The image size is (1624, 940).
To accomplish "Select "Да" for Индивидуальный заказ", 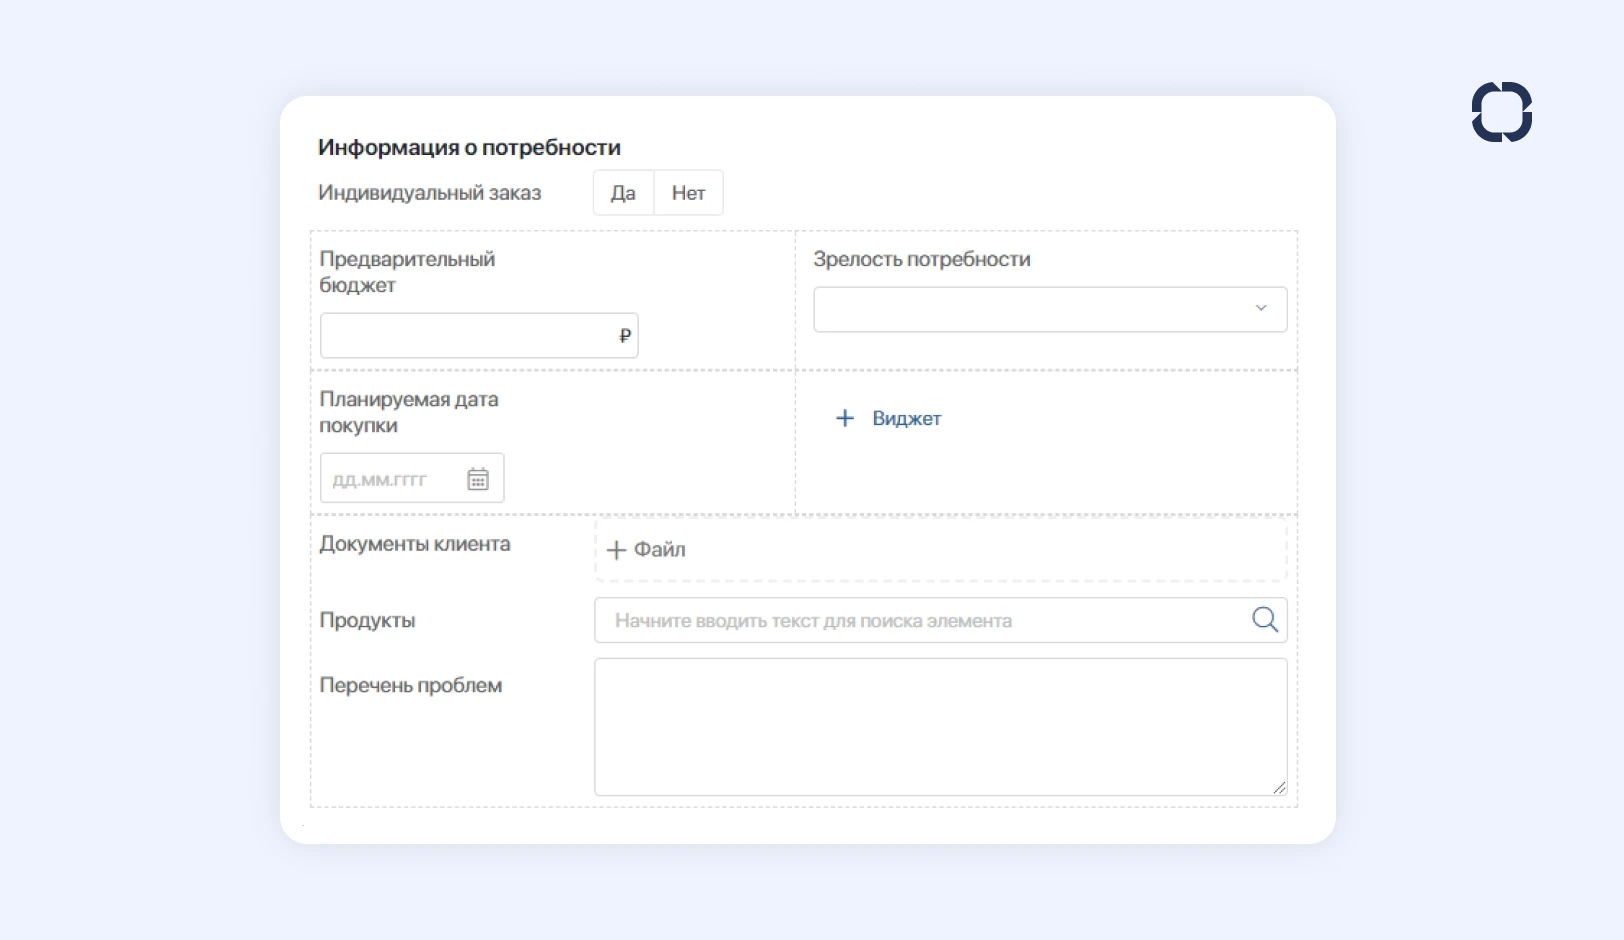I will coord(623,193).
